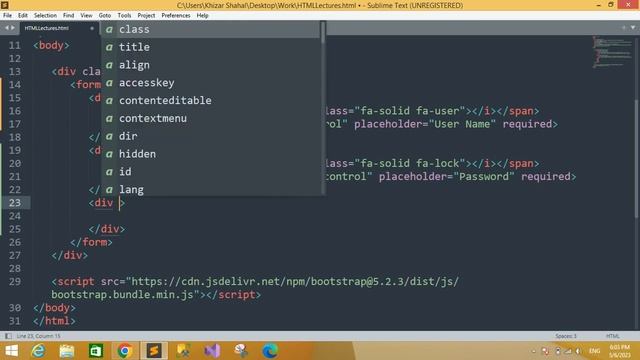Open the taskbar clock and date
Viewport: 640px width, 360px height.
pyautogui.click(x=619, y=351)
